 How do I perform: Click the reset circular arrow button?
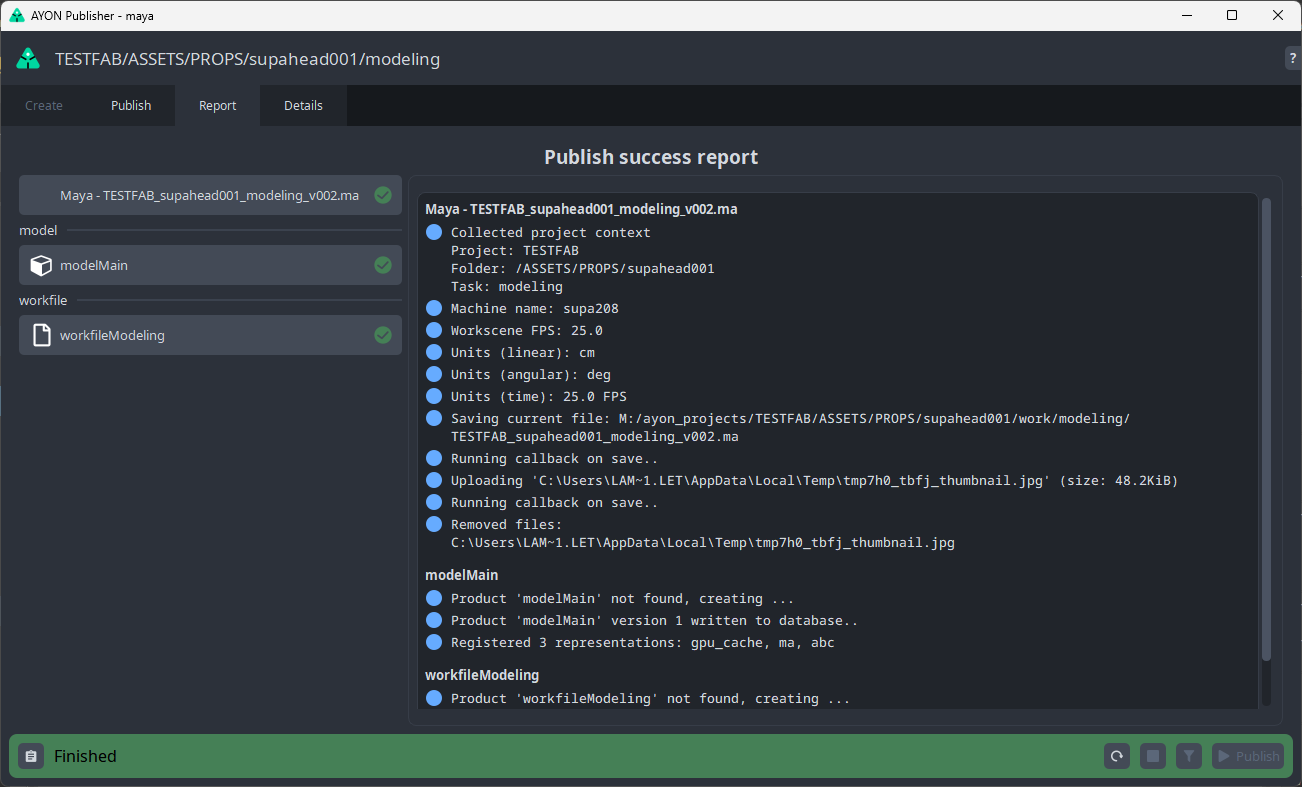coord(1117,756)
